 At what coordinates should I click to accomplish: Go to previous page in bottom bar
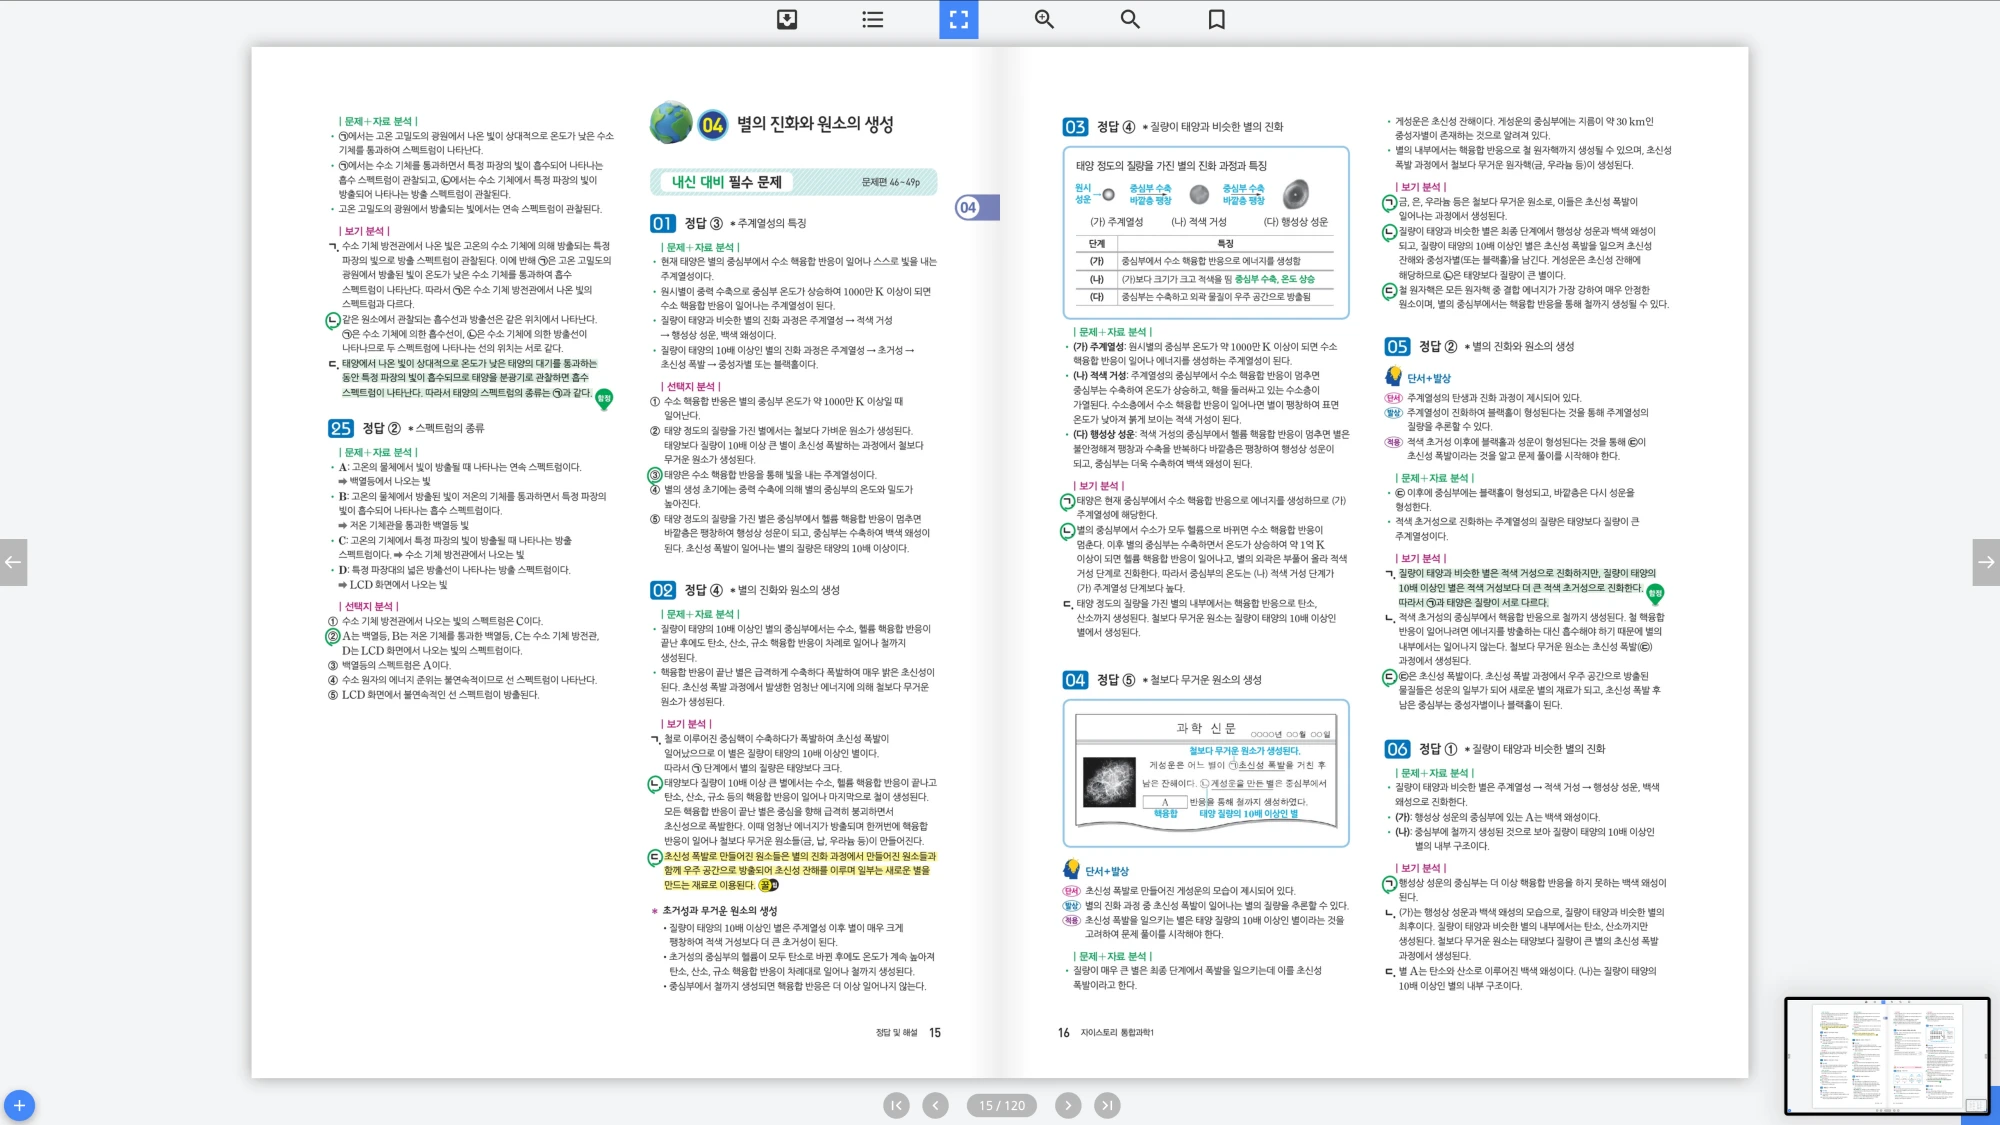click(935, 1105)
